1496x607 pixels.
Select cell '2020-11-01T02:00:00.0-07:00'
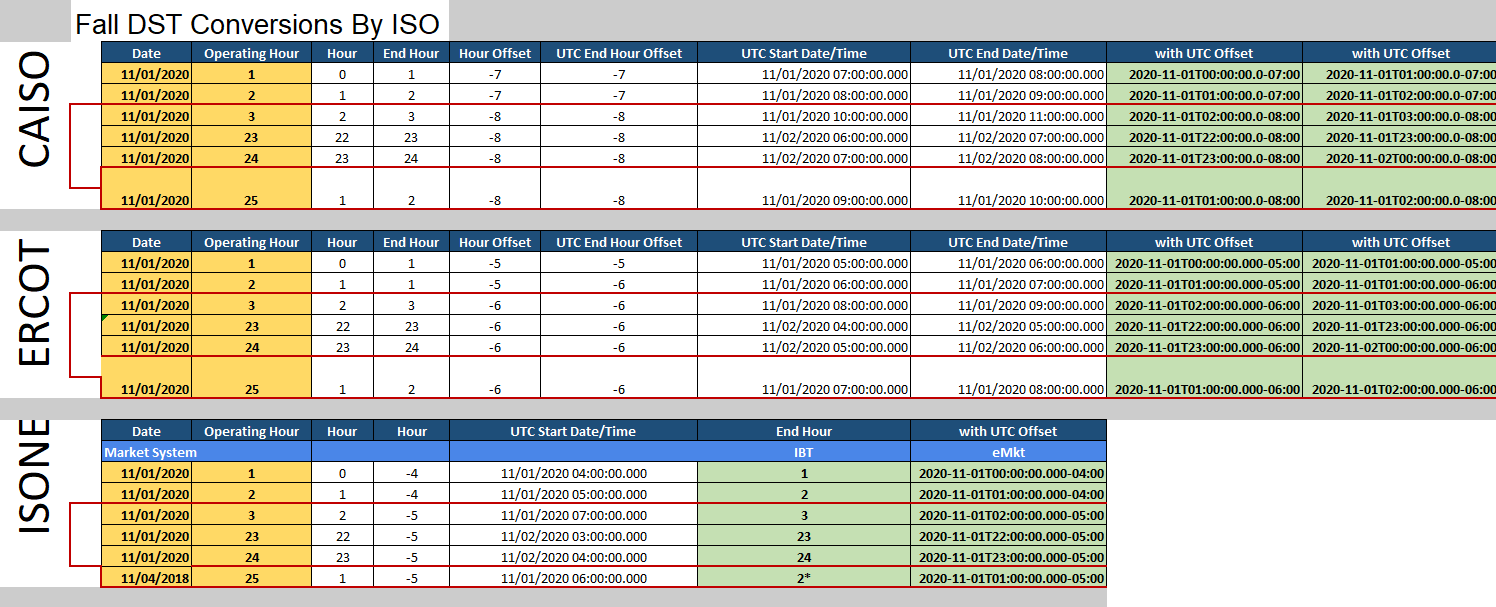[1399, 95]
